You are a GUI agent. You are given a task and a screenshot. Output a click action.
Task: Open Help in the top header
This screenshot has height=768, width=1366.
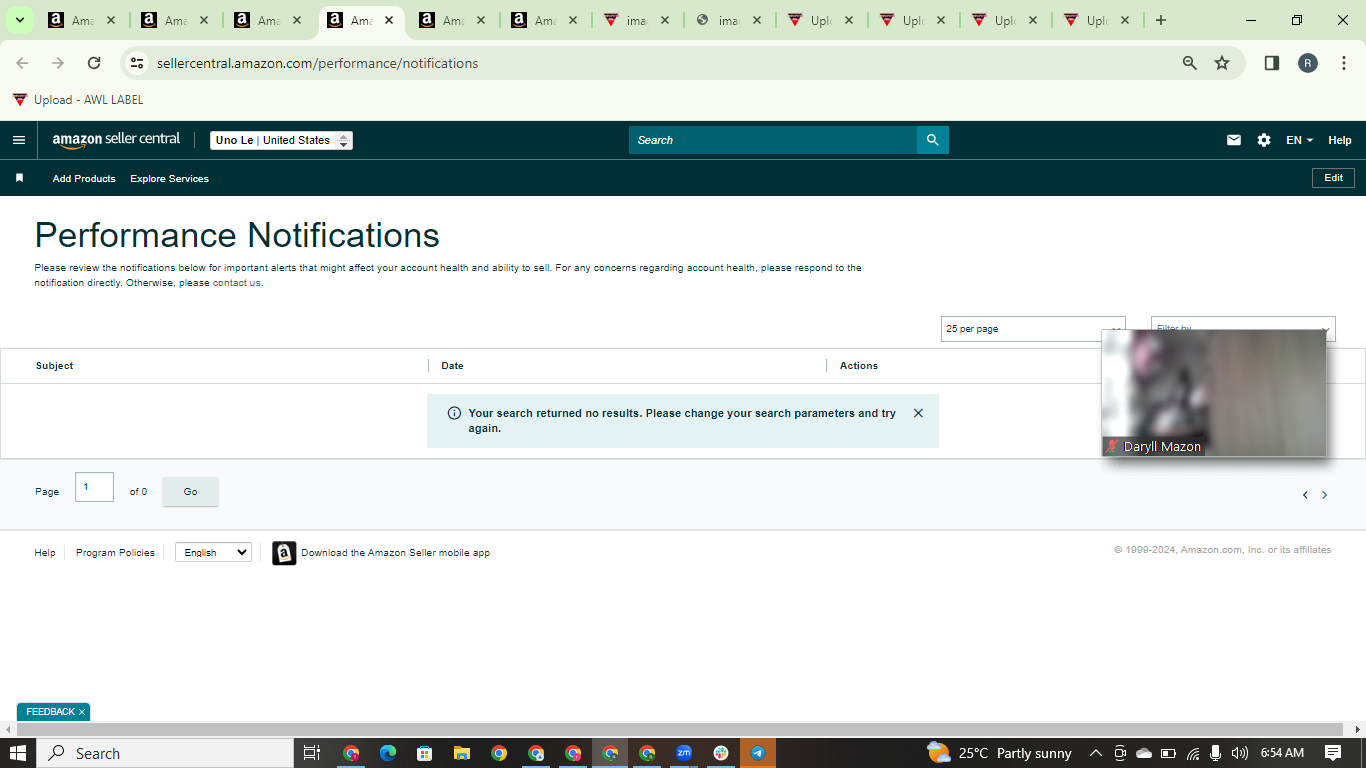point(1340,140)
